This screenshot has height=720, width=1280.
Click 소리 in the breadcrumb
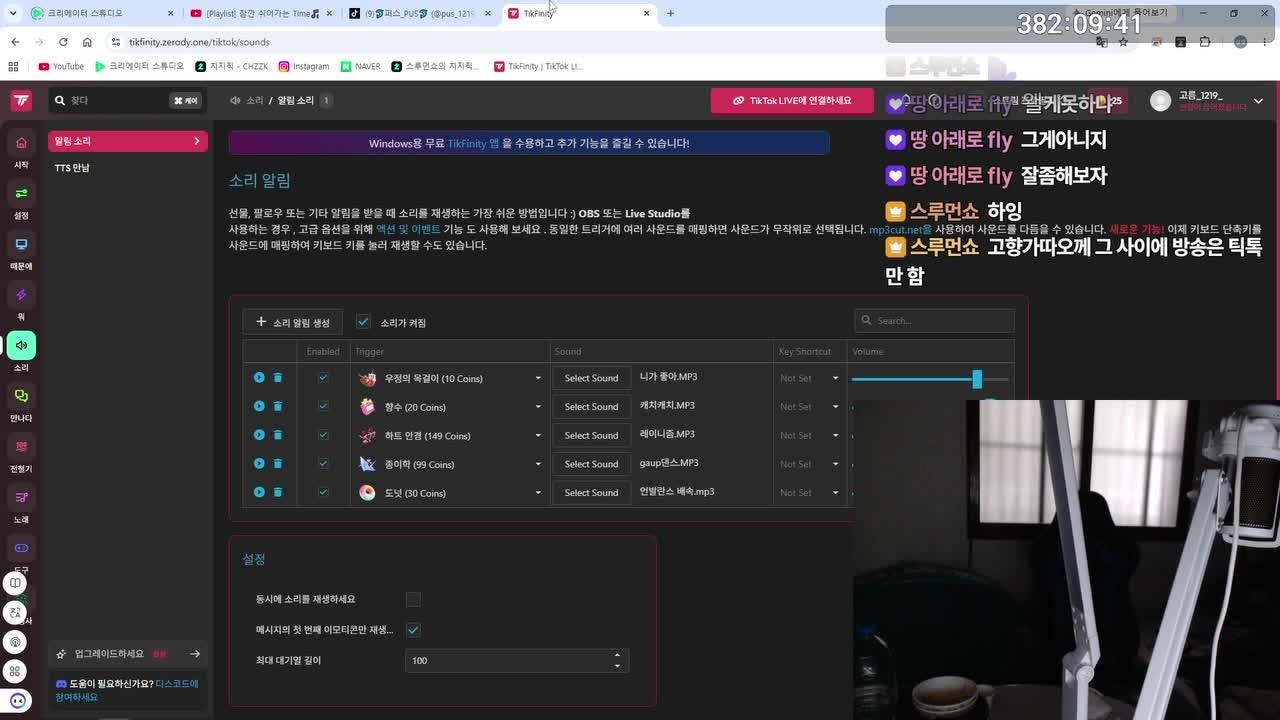[254, 101]
